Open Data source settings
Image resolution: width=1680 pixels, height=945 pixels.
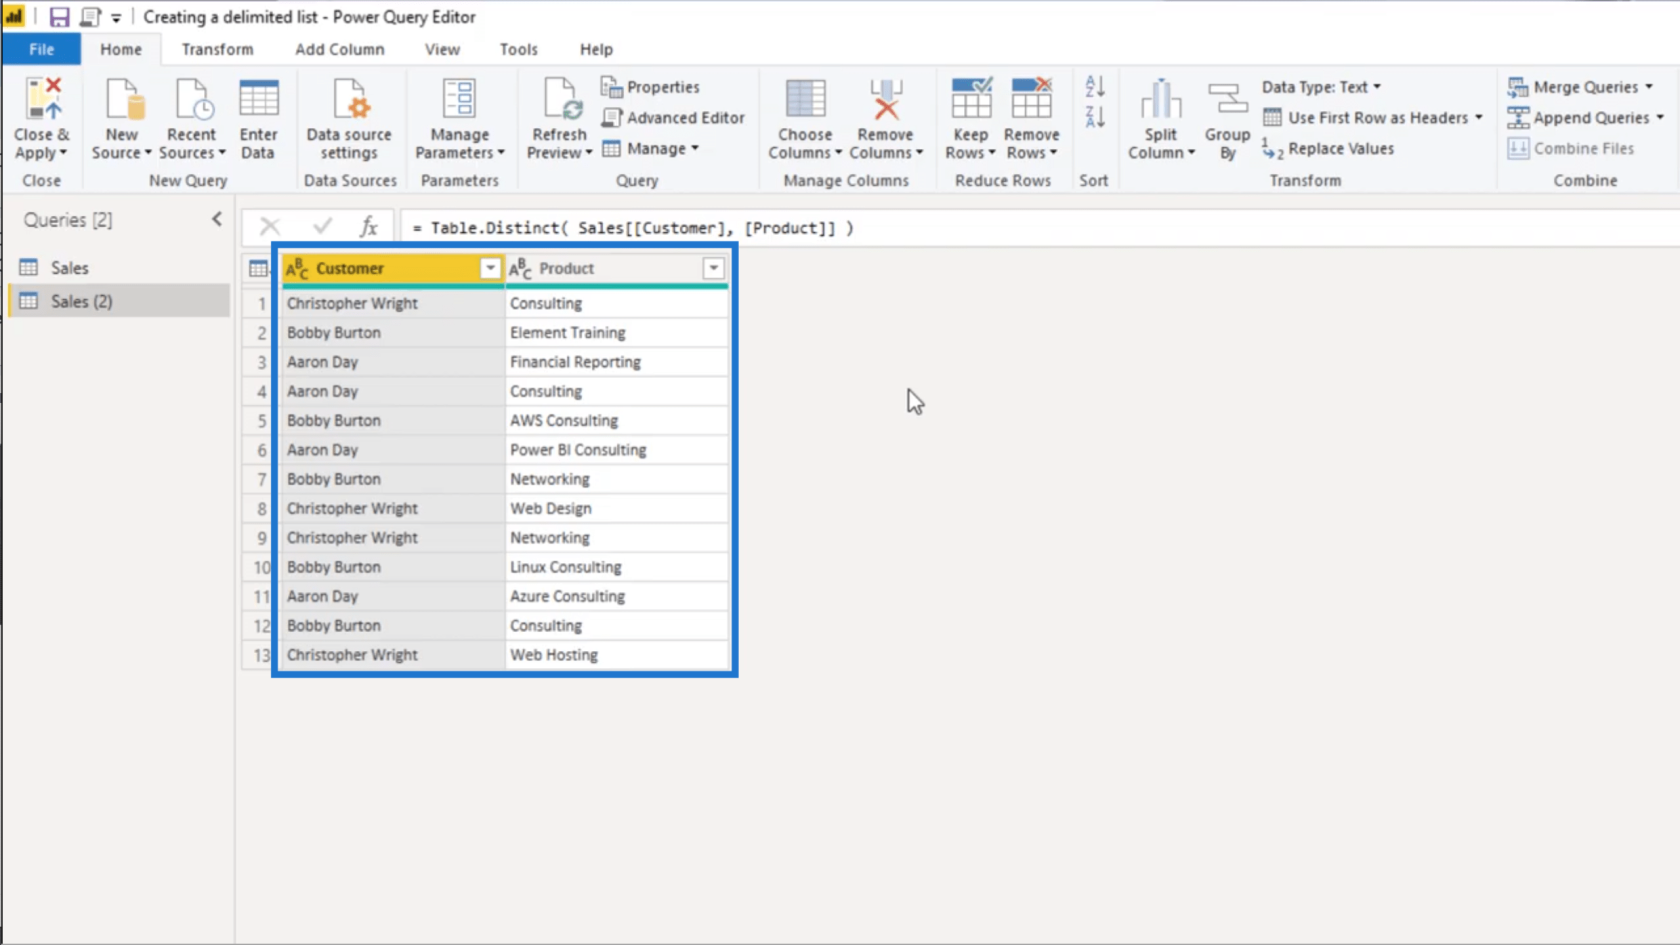[x=349, y=119]
